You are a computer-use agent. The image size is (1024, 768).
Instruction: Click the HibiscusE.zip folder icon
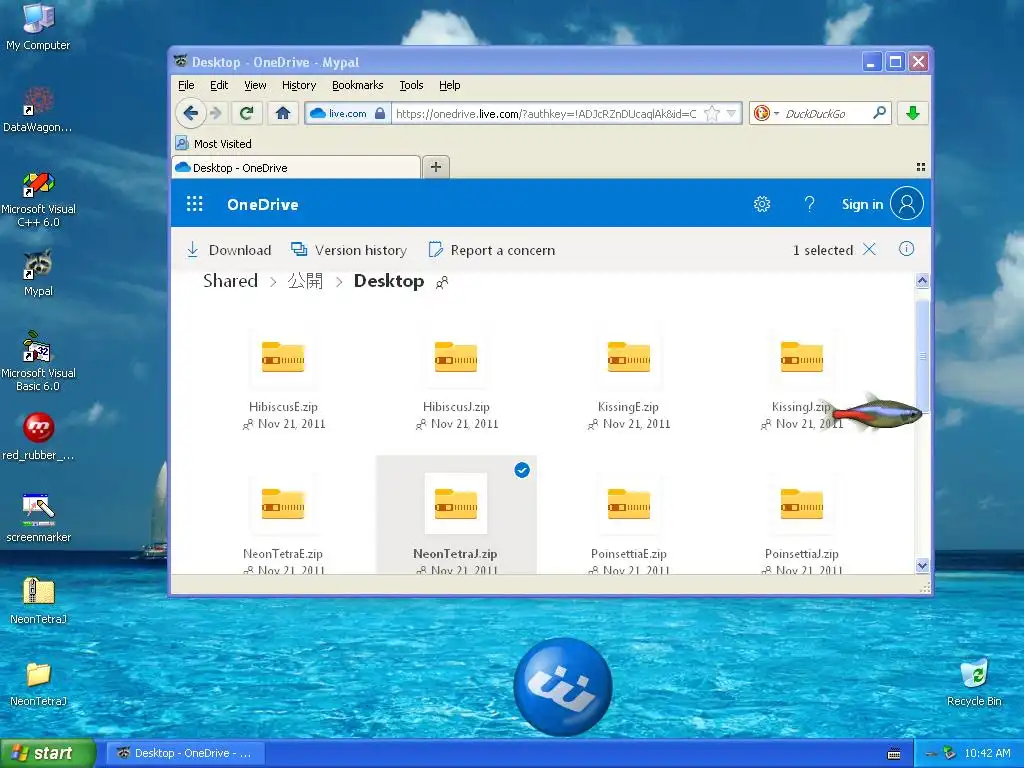click(x=283, y=357)
